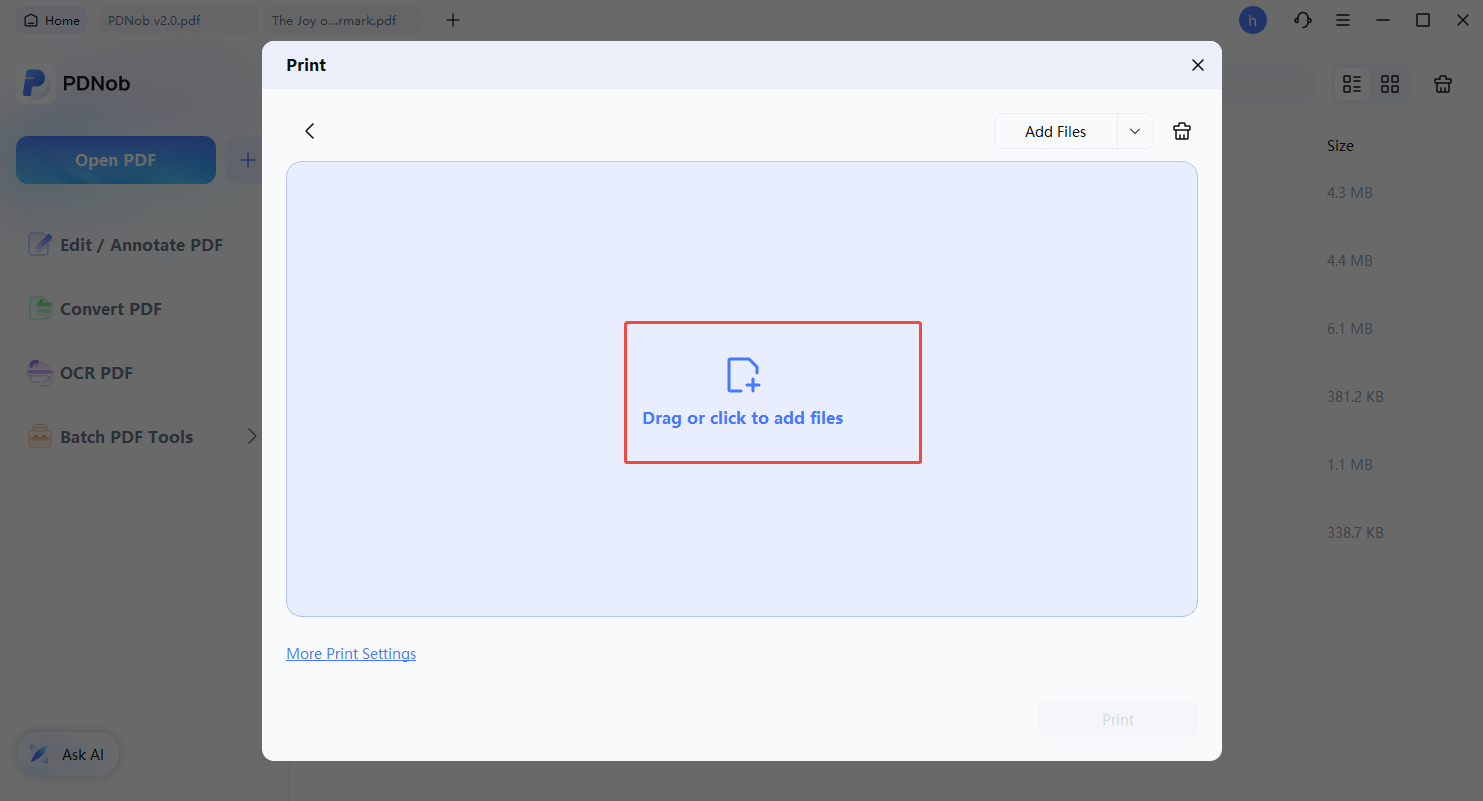Click the drag or click to add files area
The image size is (1483, 801).
pos(772,392)
